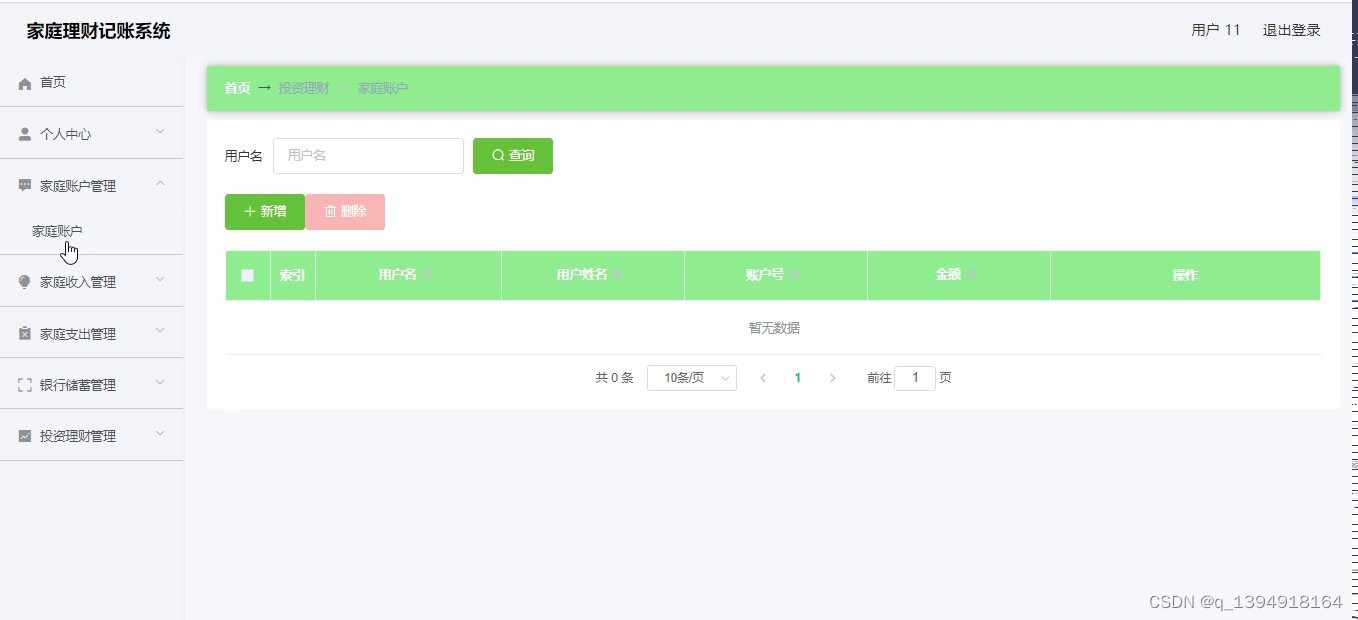The image size is (1358, 620).
Task: Click the 家庭收入管理 sidebar icon
Action: [x=24, y=280]
